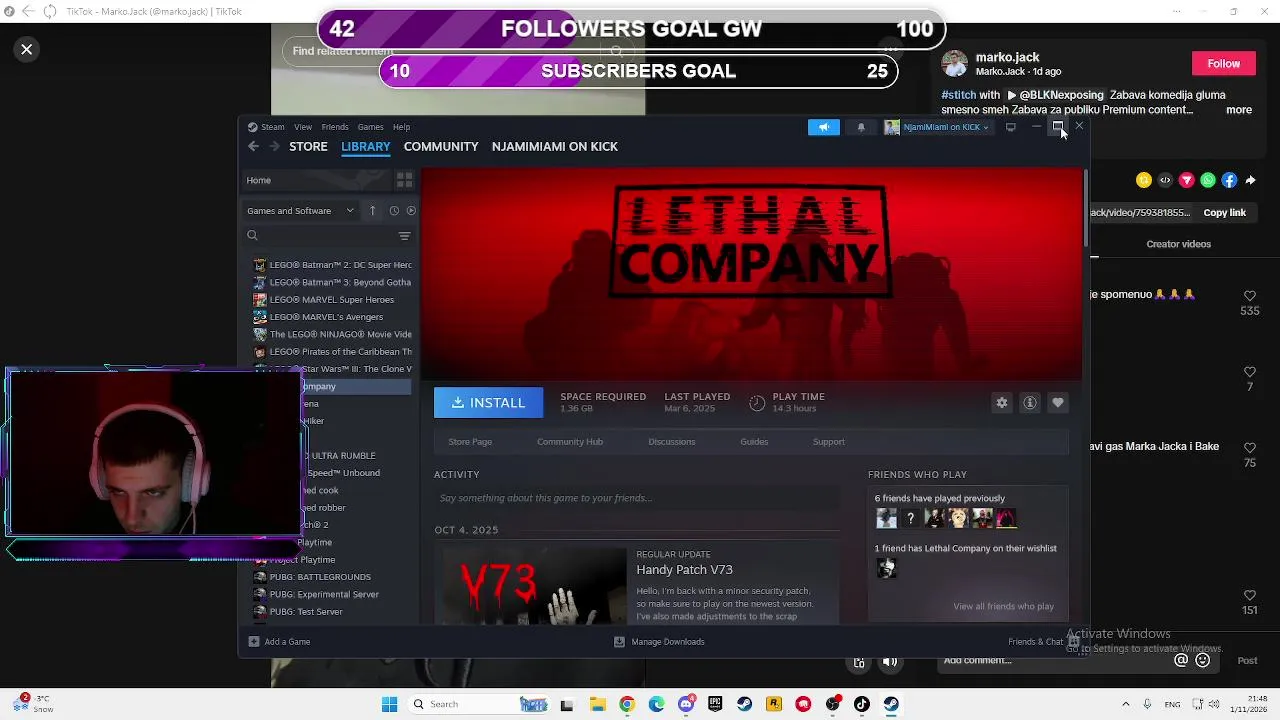Open Manage Downloads in Steam footer
Screen dimensions: 1280x720
pyautogui.click(x=659, y=642)
